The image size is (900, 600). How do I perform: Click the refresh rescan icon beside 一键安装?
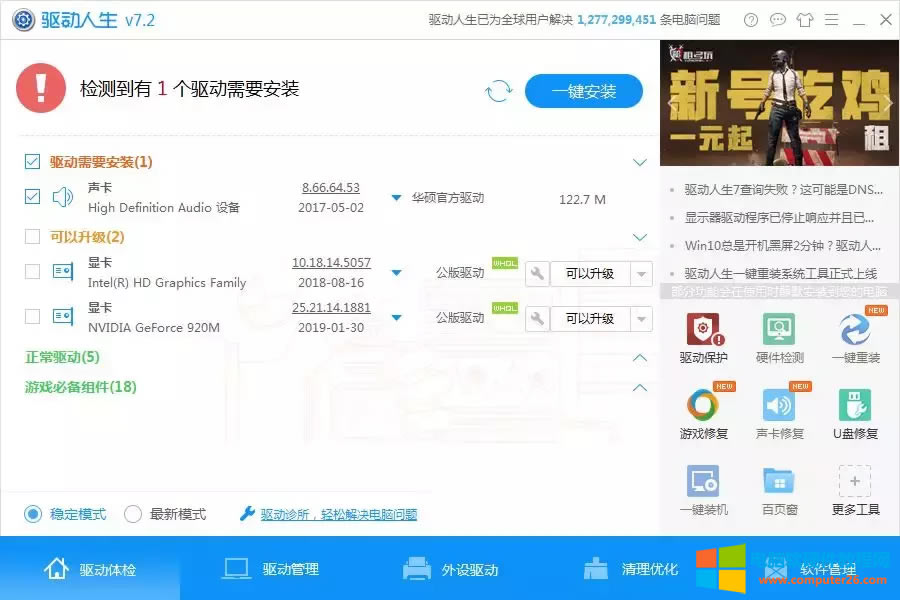498,90
